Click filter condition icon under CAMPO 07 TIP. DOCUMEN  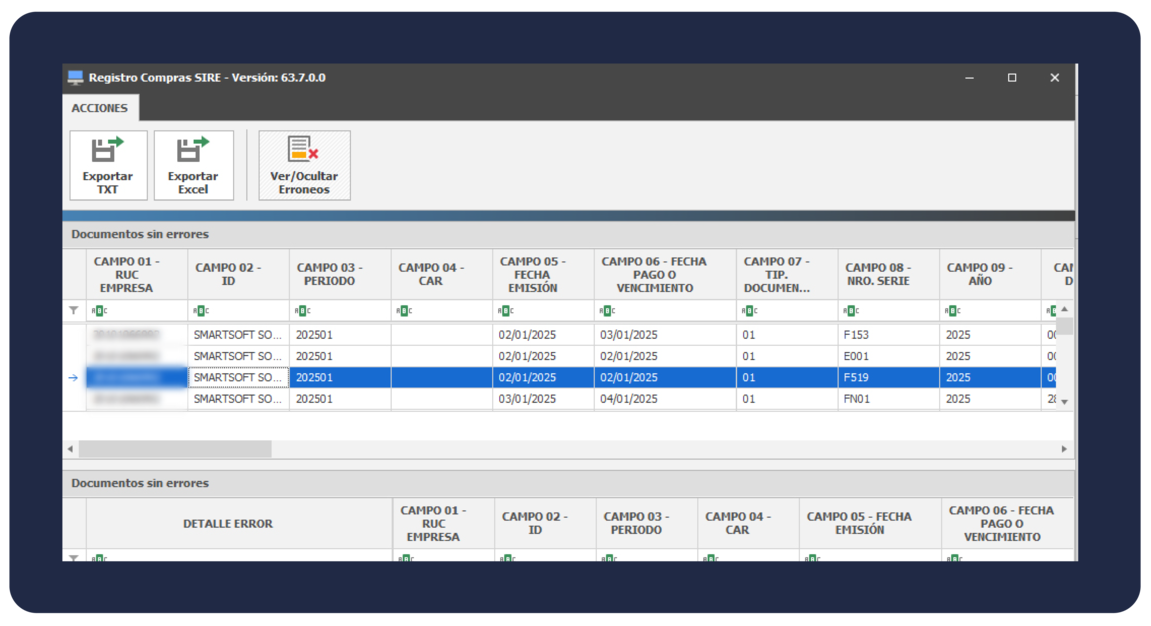pyautogui.click(x=749, y=311)
